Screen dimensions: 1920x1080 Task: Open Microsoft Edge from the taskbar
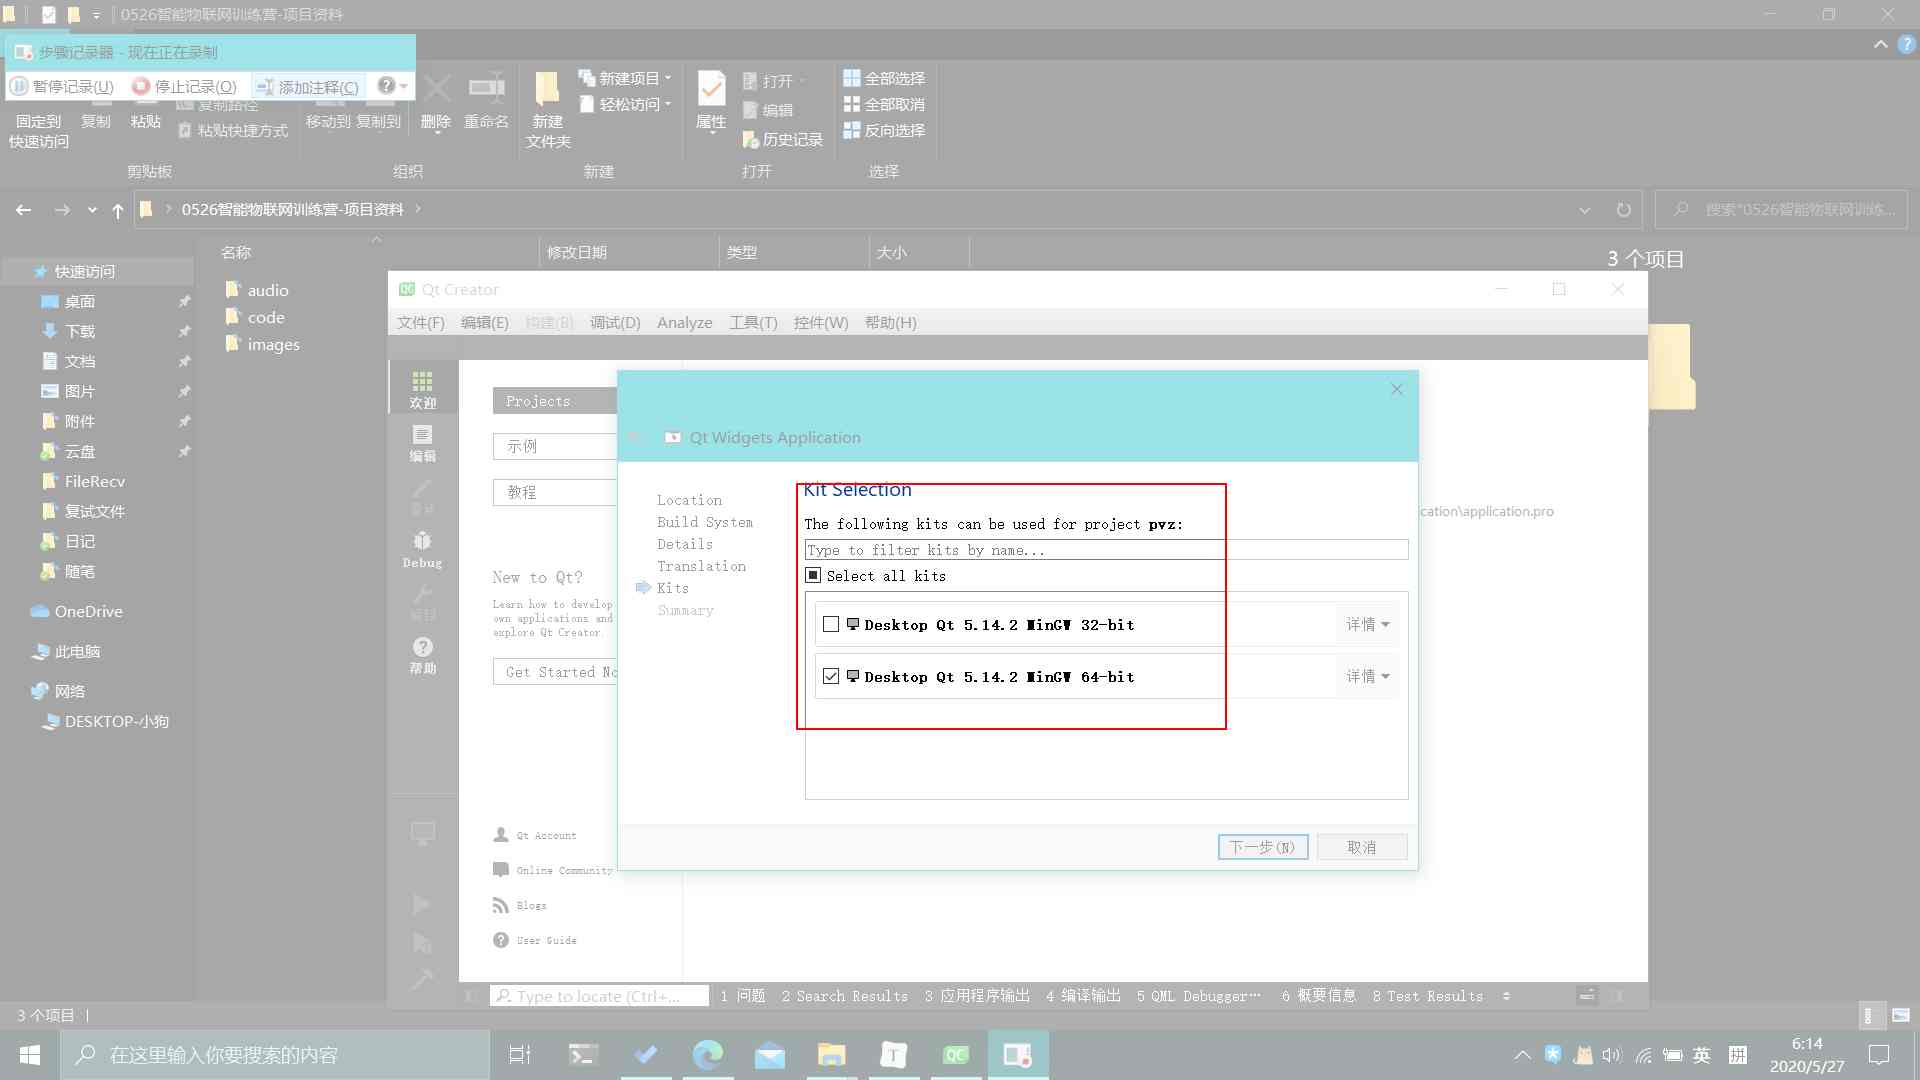coord(708,1055)
